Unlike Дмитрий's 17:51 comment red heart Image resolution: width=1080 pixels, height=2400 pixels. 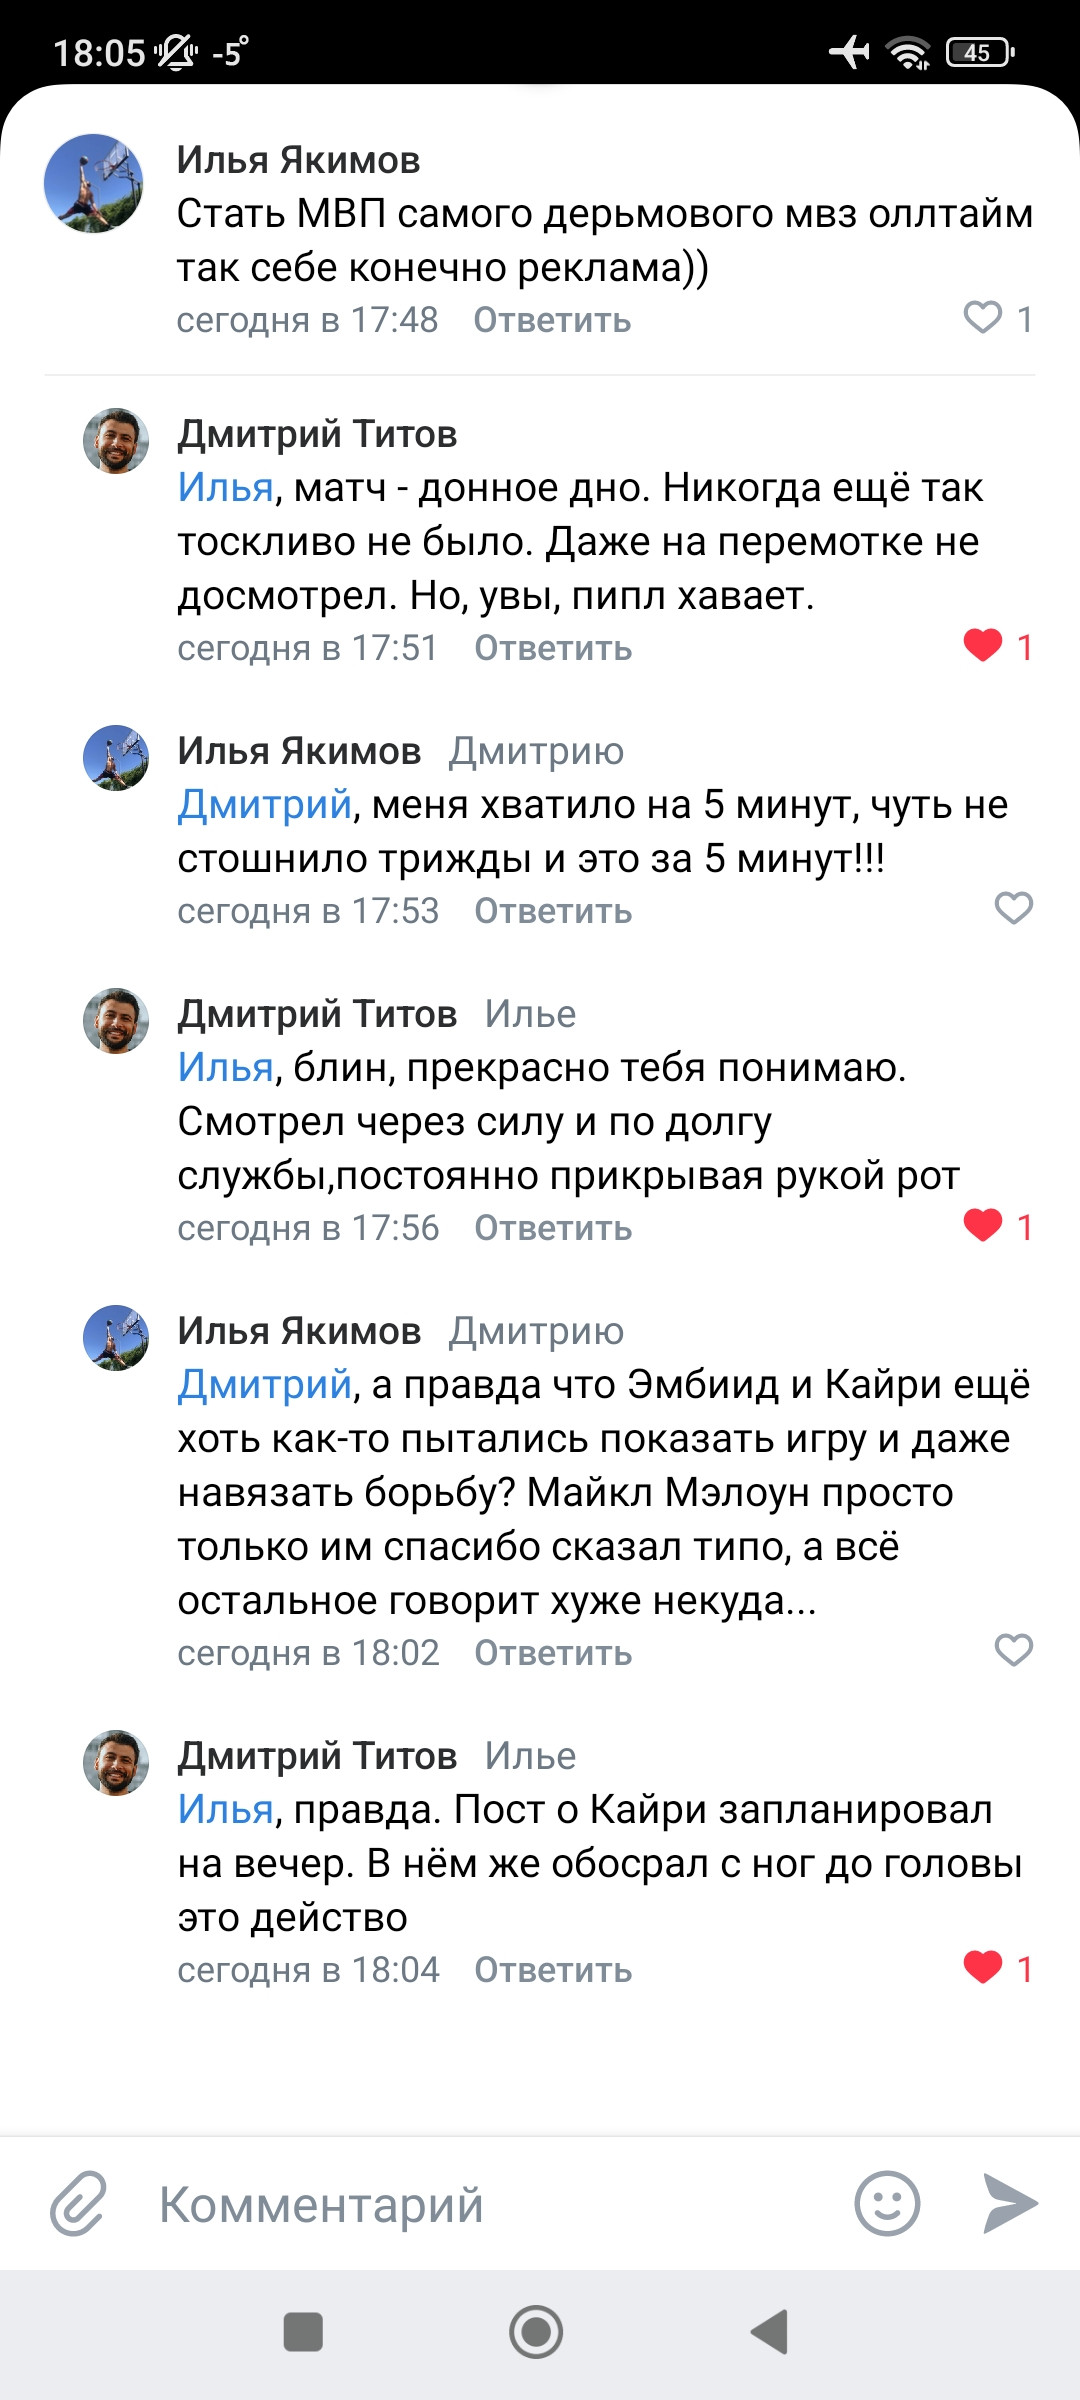coord(983,646)
